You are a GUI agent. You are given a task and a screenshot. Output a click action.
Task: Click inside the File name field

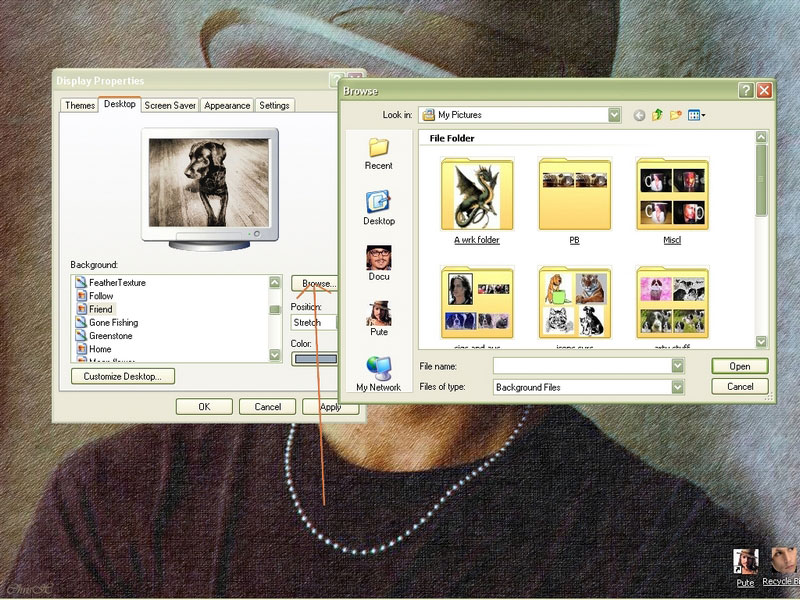coord(580,366)
